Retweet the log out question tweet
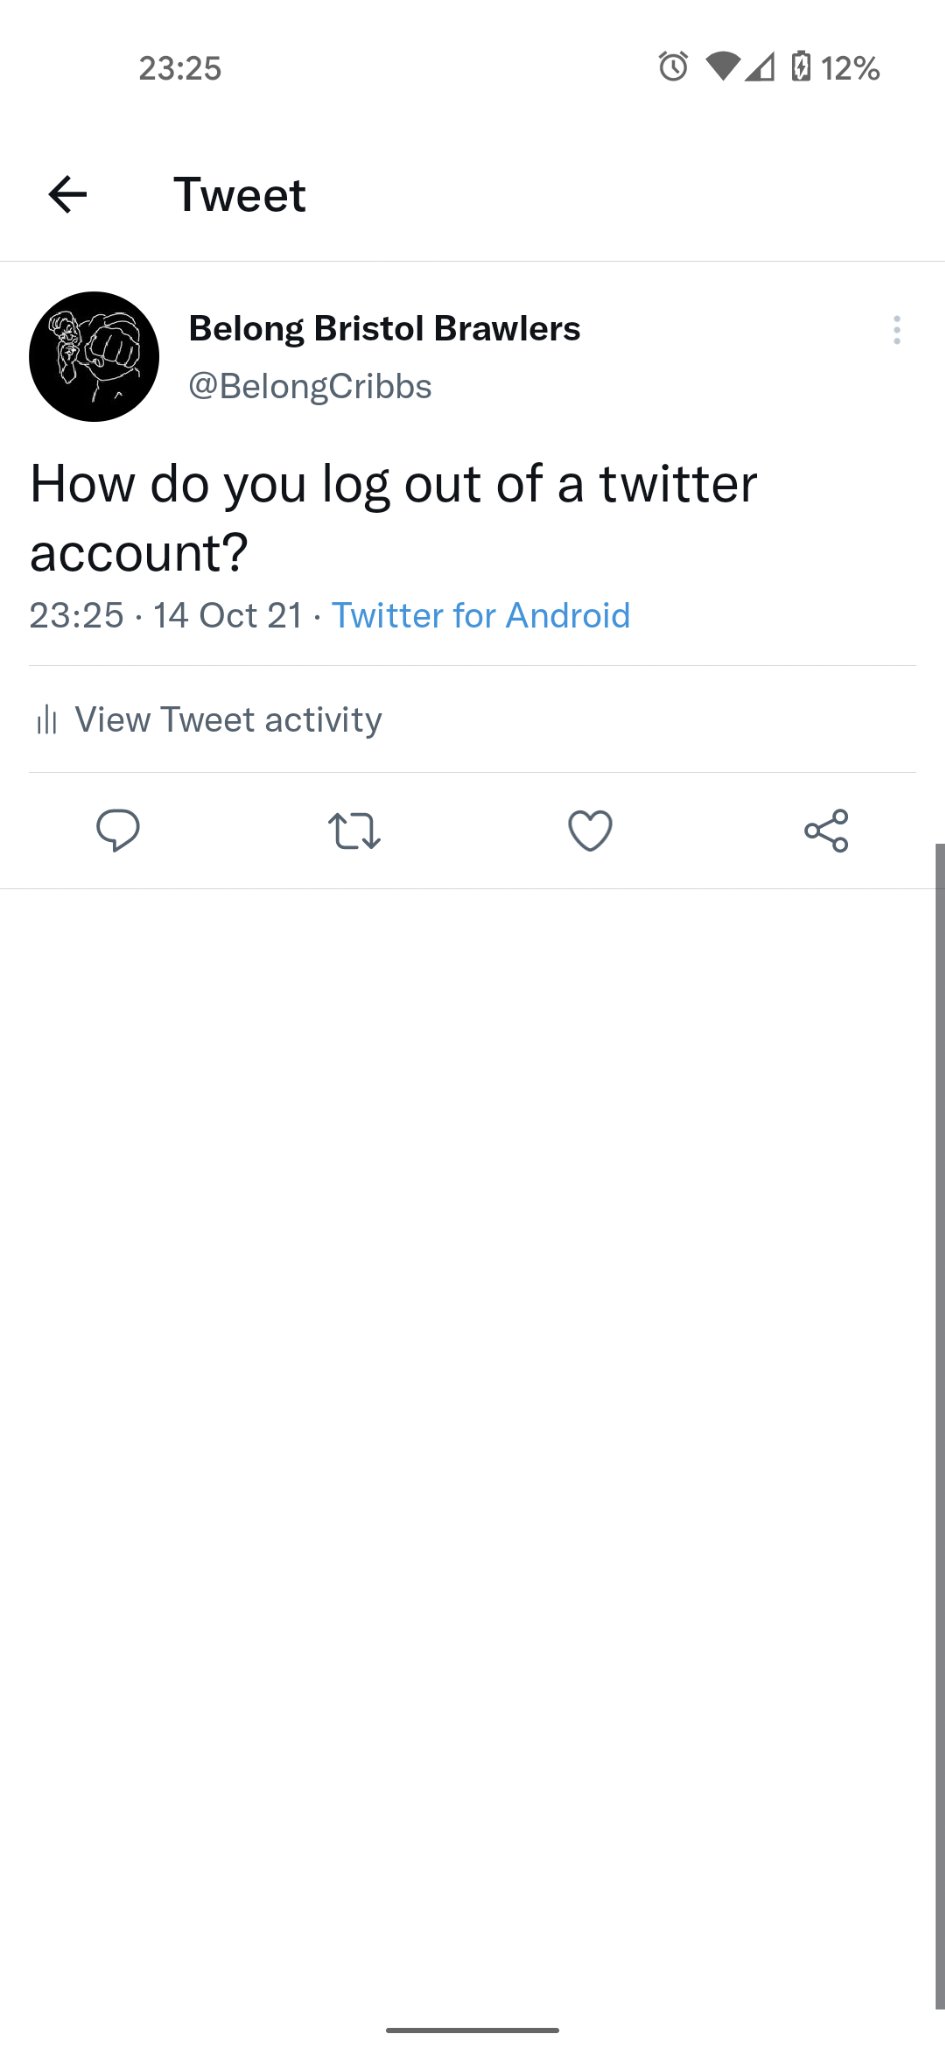Image resolution: width=945 pixels, height=2048 pixels. click(354, 831)
